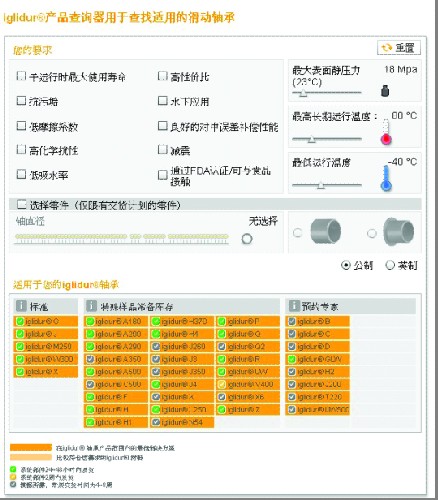438x500 pixels.
Task: Click the max surface pressure slider
Action: (327, 93)
